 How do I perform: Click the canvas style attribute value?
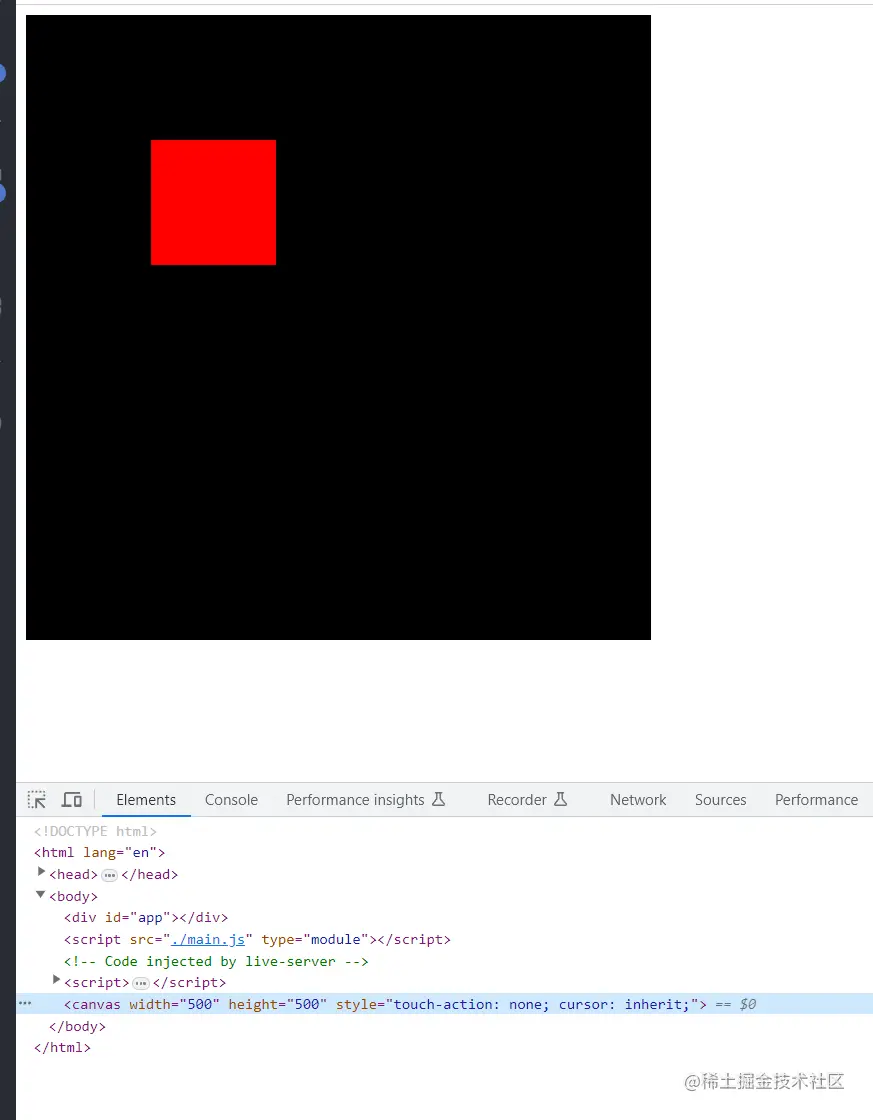tap(542, 1004)
